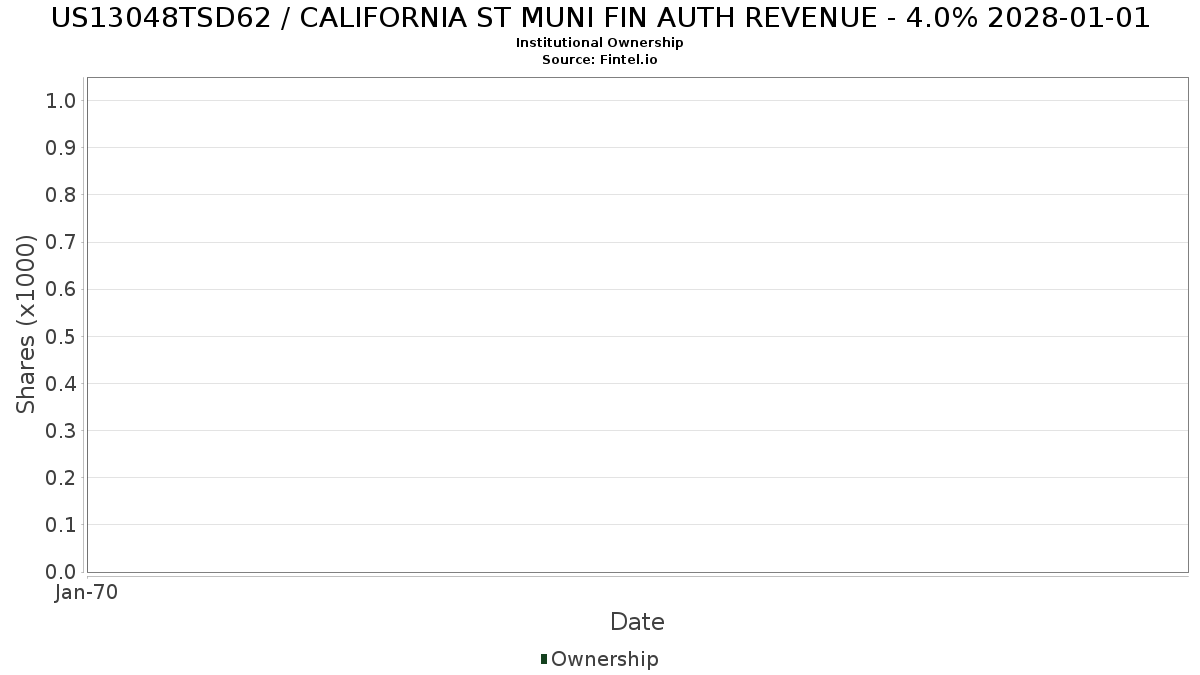Click the 0.4 y-axis tick label

61,384
